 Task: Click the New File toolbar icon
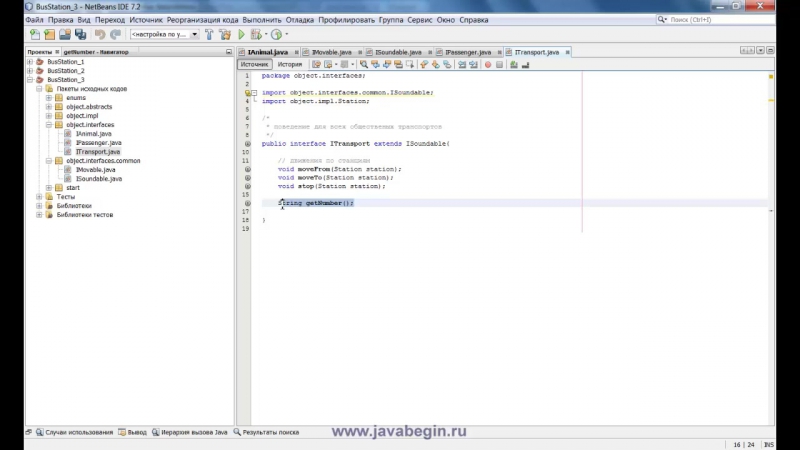tap(34, 34)
